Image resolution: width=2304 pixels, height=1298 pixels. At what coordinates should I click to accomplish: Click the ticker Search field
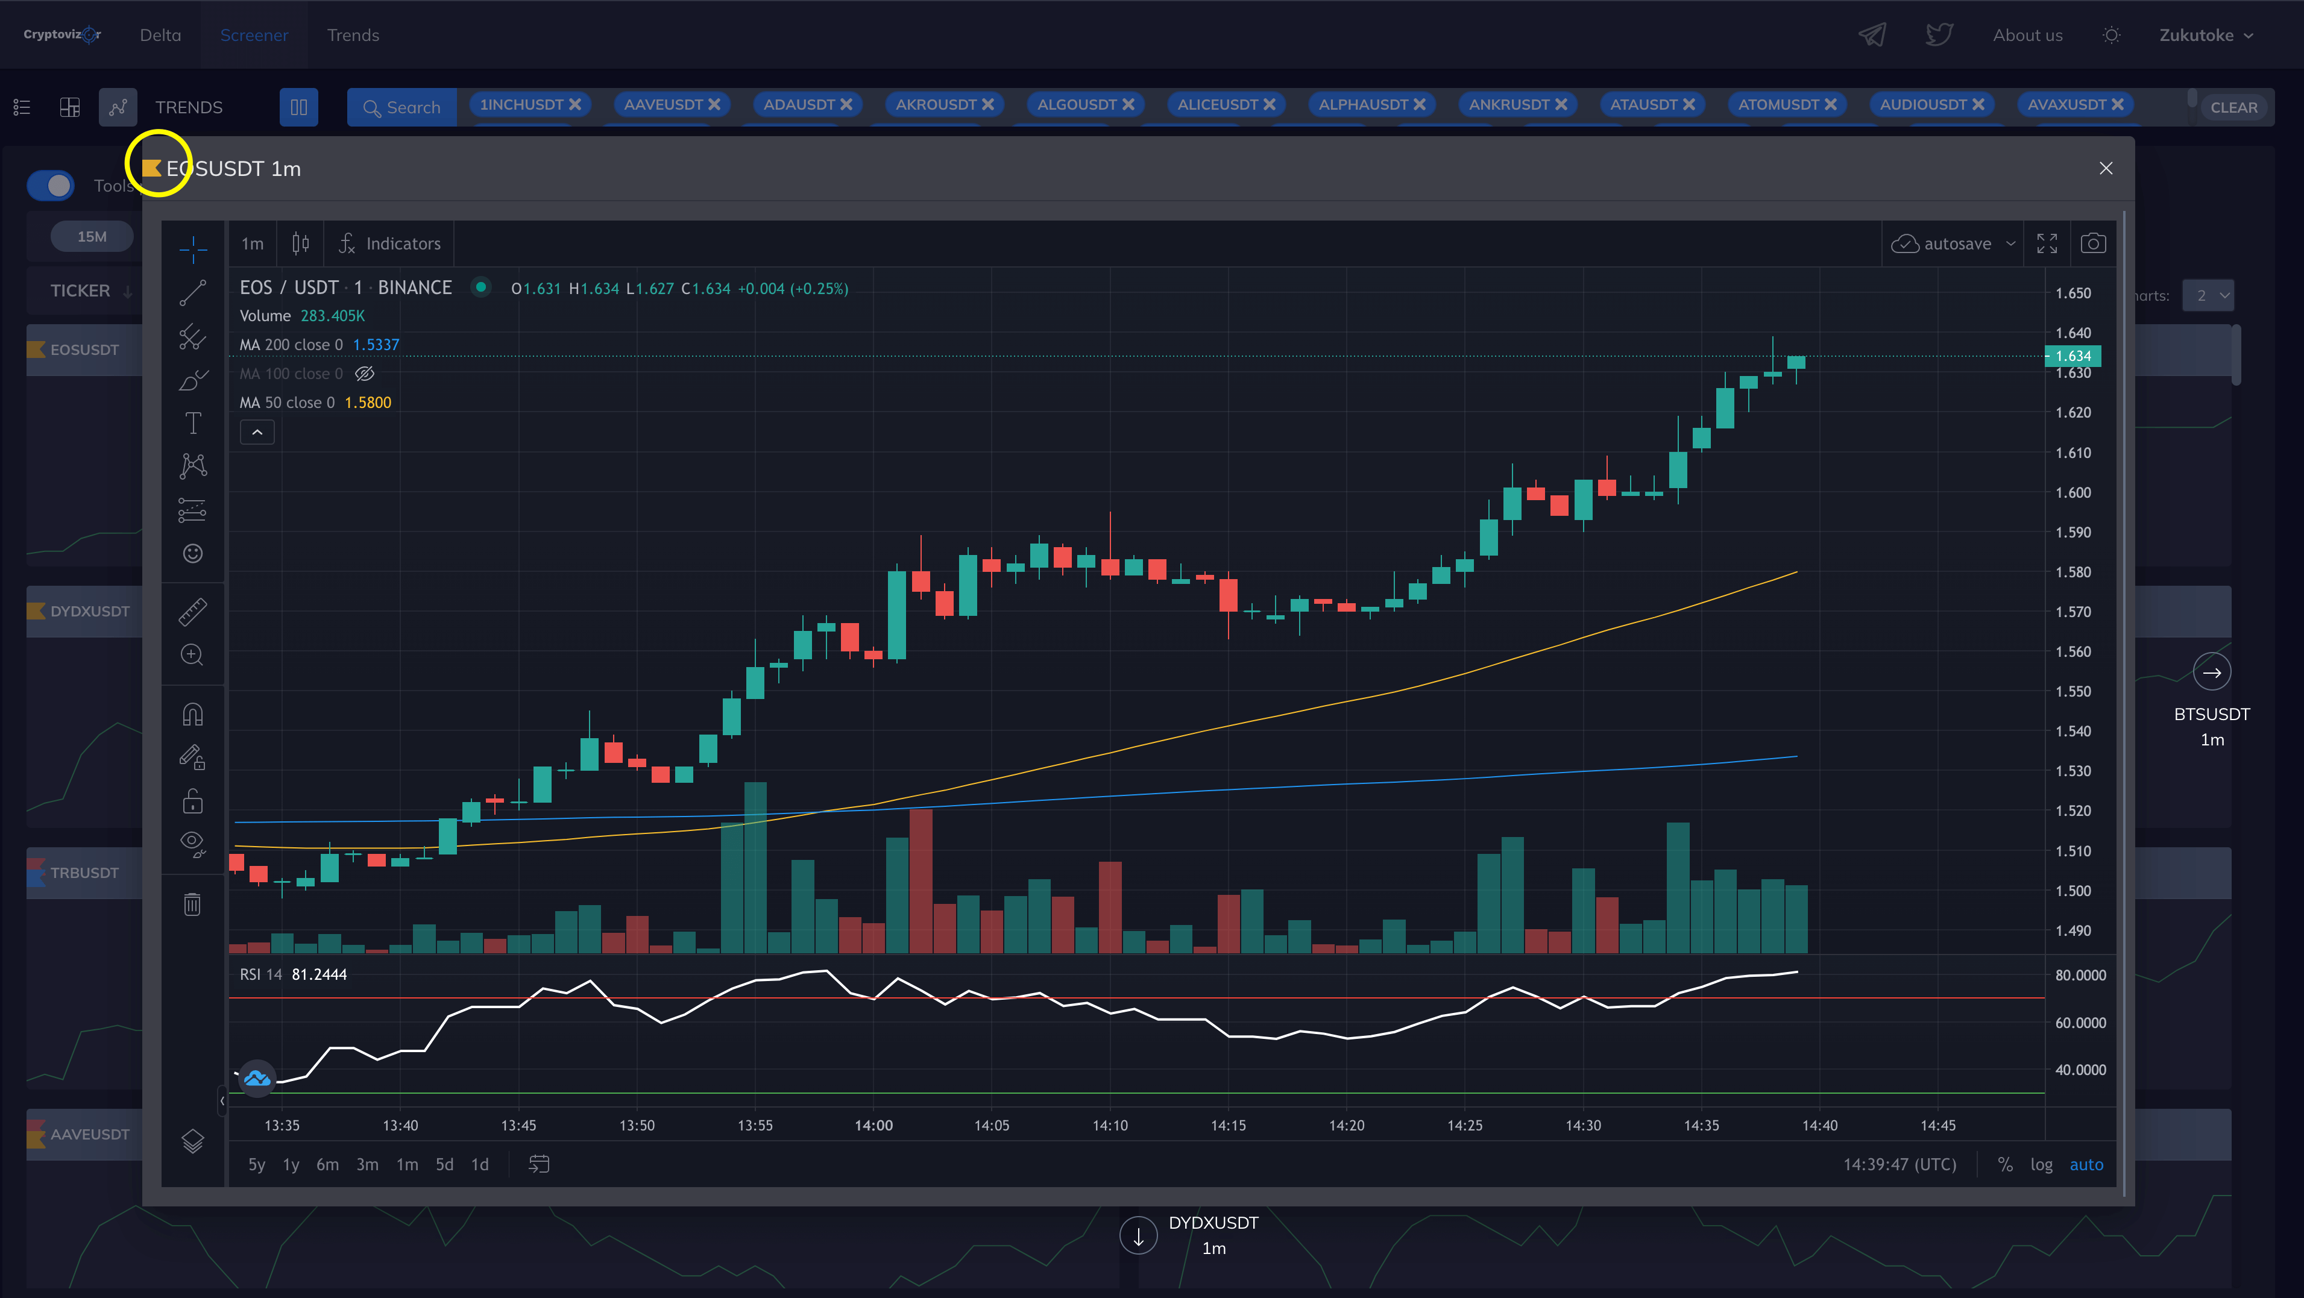coord(402,107)
